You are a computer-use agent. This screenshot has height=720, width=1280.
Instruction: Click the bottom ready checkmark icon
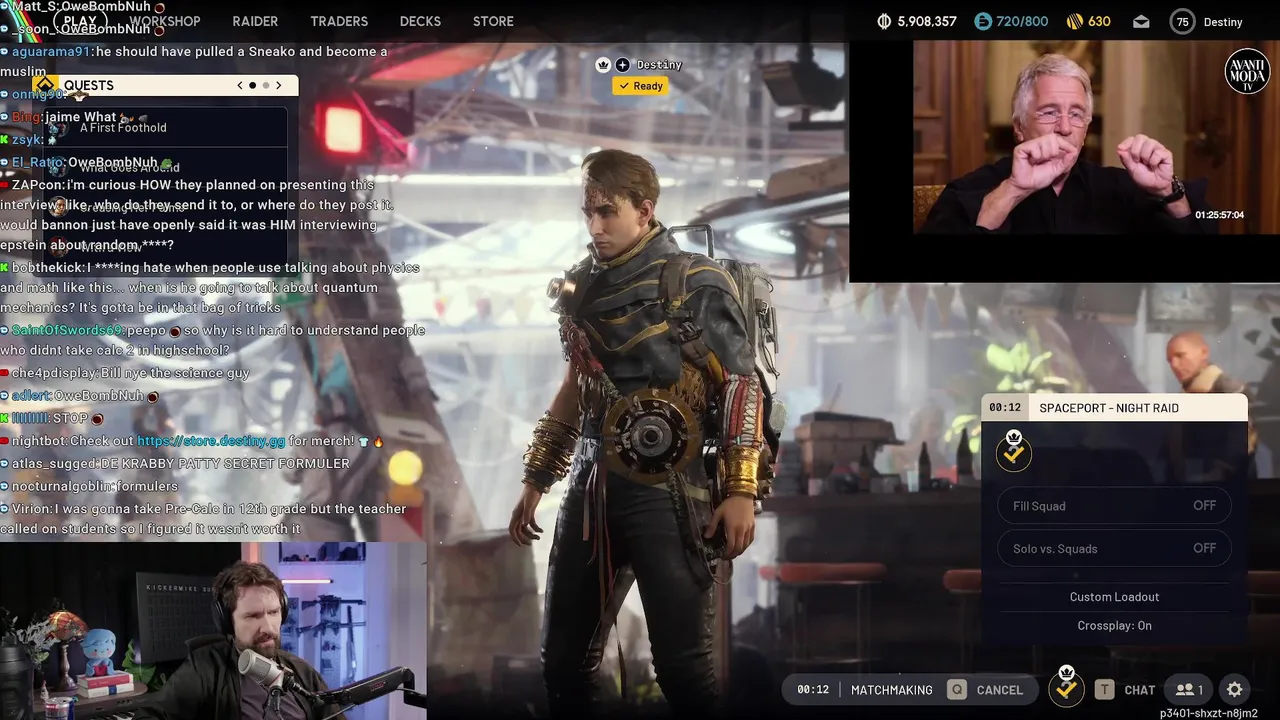point(1067,688)
